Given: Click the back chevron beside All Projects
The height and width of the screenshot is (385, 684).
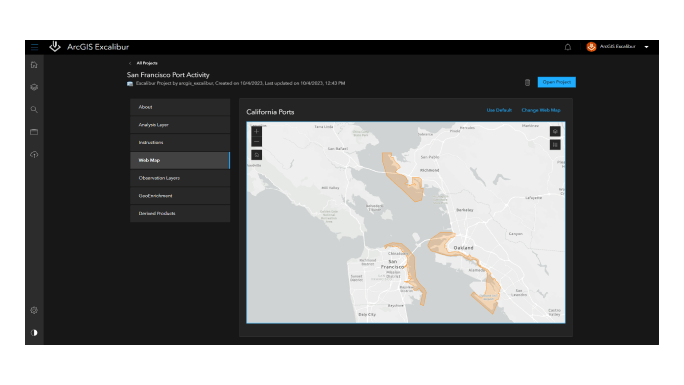Looking at the screenshot, I should point(130,63).
